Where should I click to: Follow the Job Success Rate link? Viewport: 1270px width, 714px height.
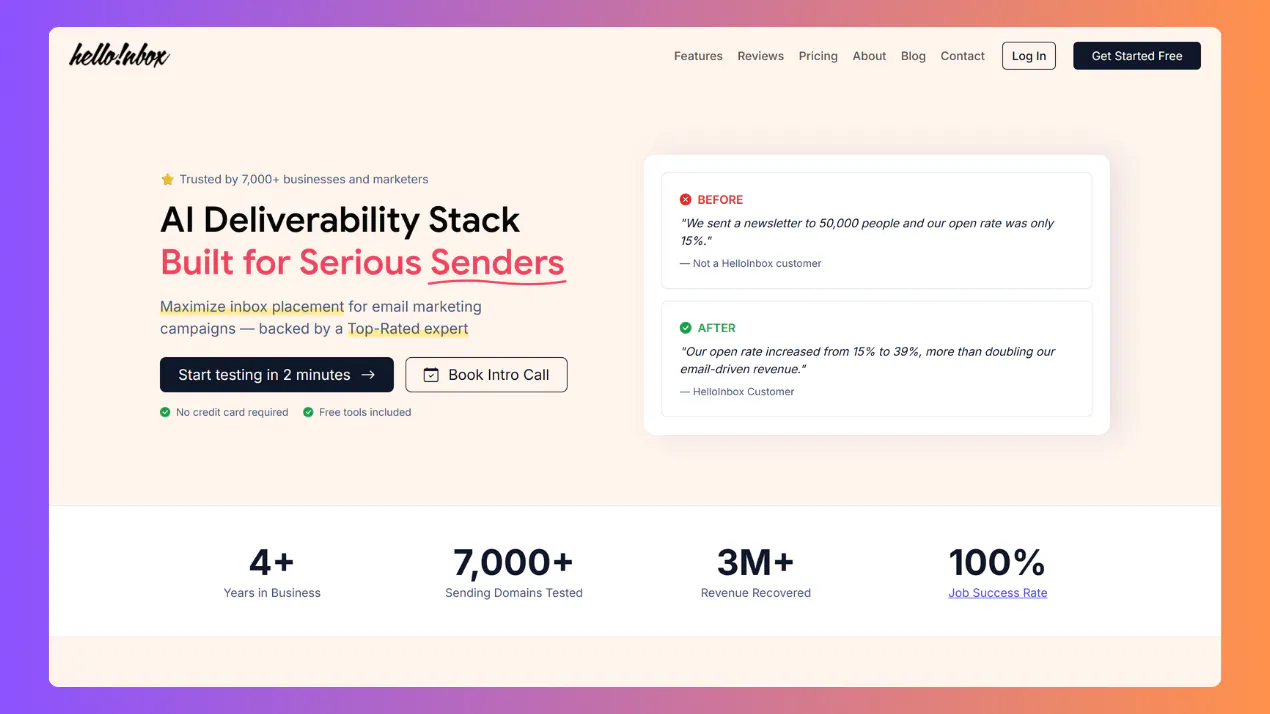click(998, 593)
